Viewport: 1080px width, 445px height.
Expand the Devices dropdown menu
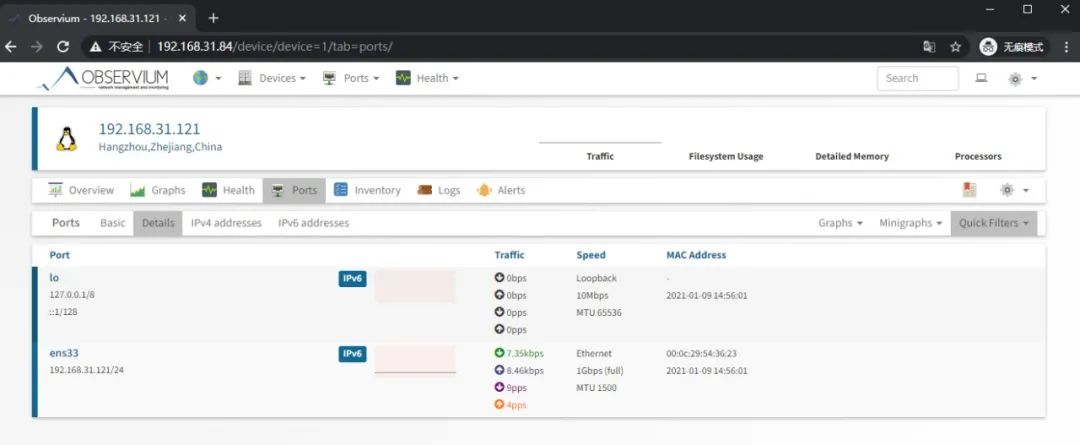[282, 79]
